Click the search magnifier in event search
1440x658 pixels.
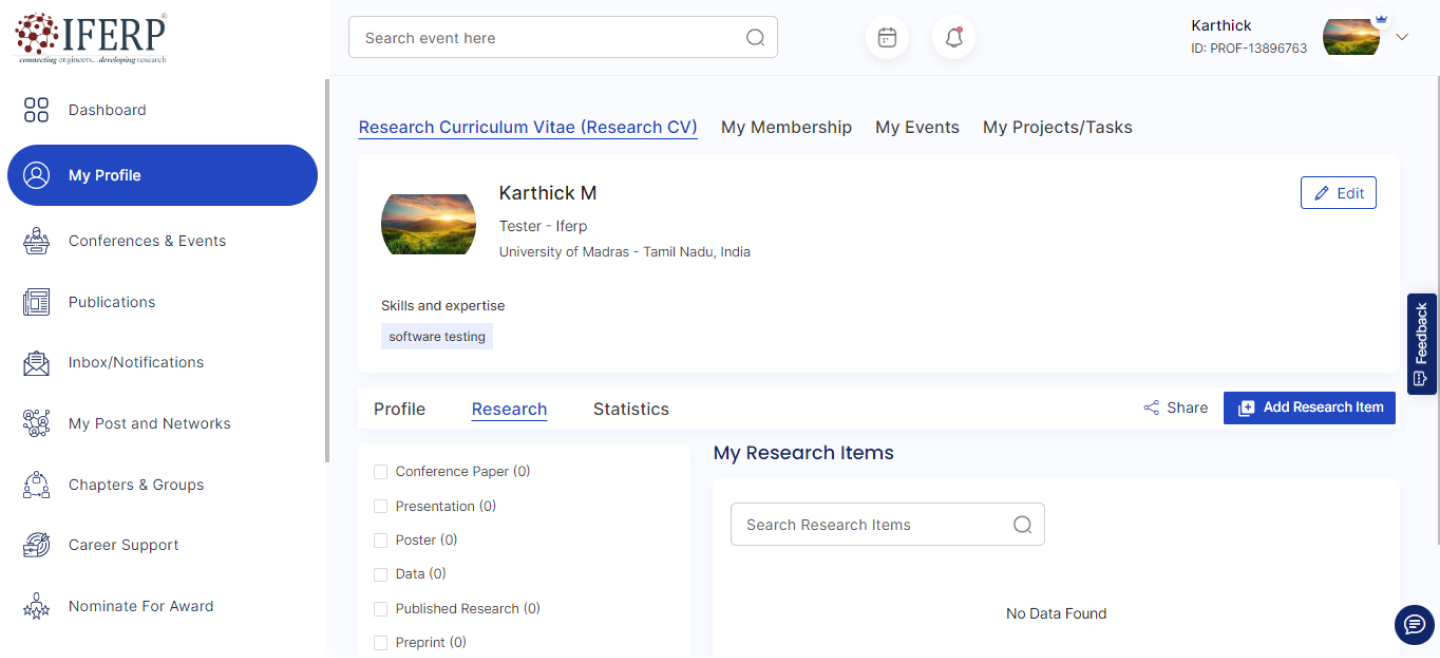[x=755, y=38]
